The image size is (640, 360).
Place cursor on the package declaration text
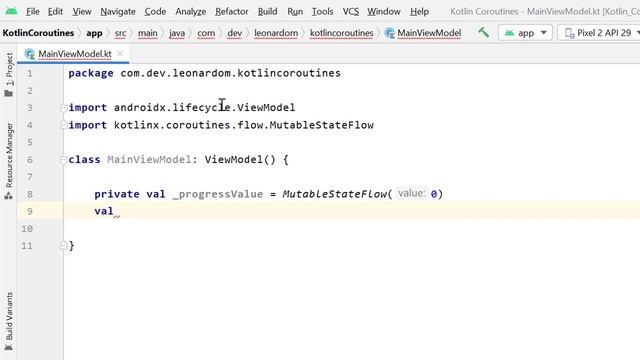[204, 73]
